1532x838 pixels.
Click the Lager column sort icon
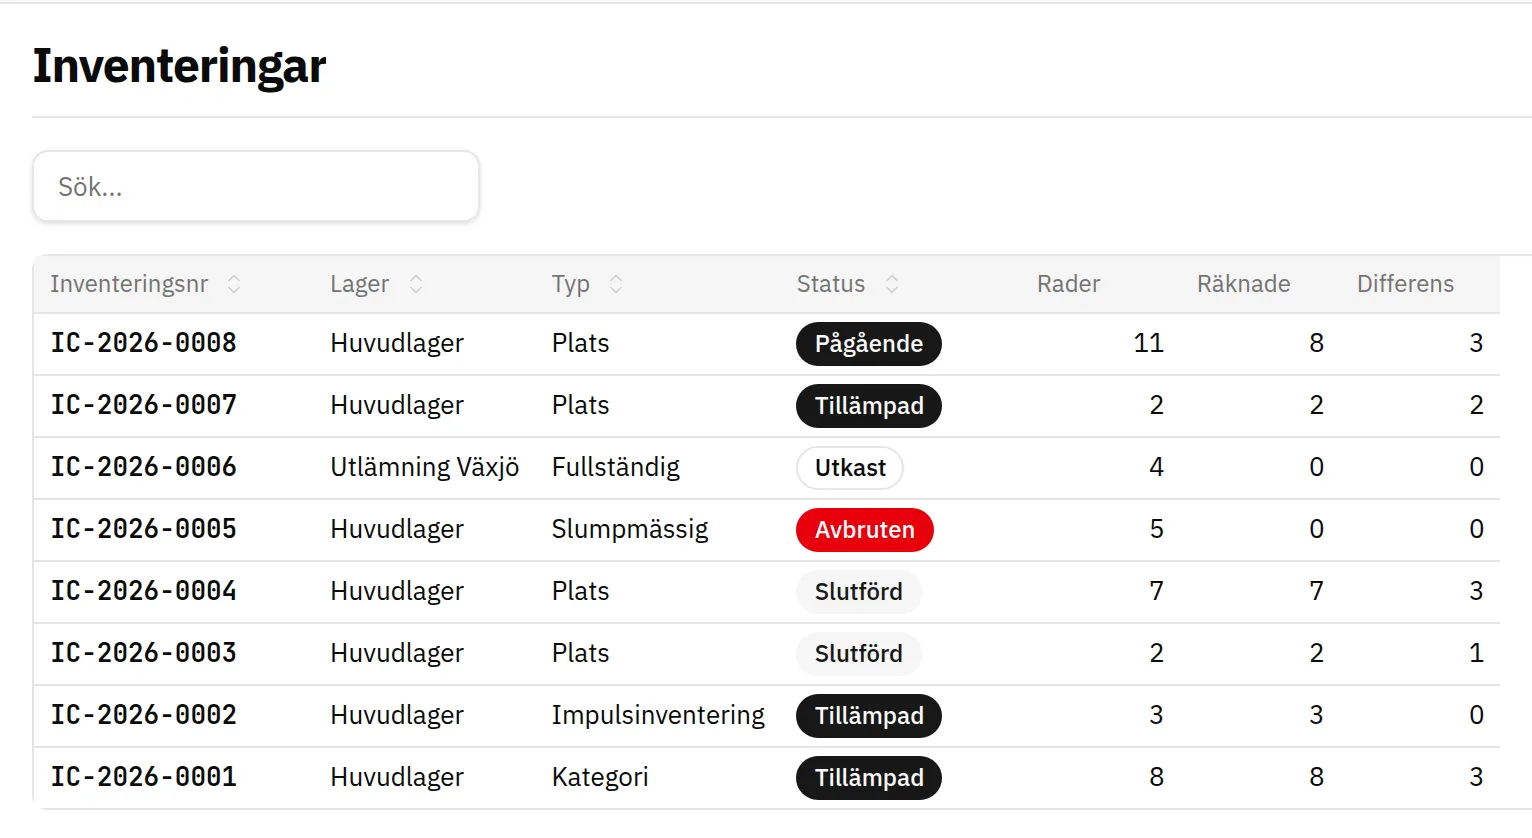416,284
